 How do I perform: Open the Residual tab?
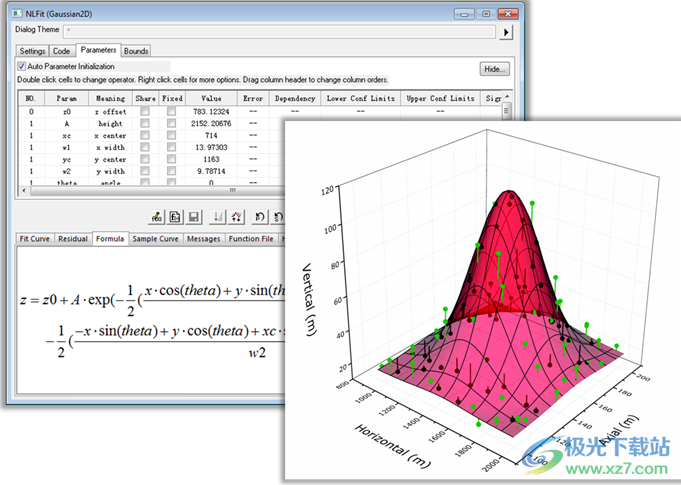[73, 239]
